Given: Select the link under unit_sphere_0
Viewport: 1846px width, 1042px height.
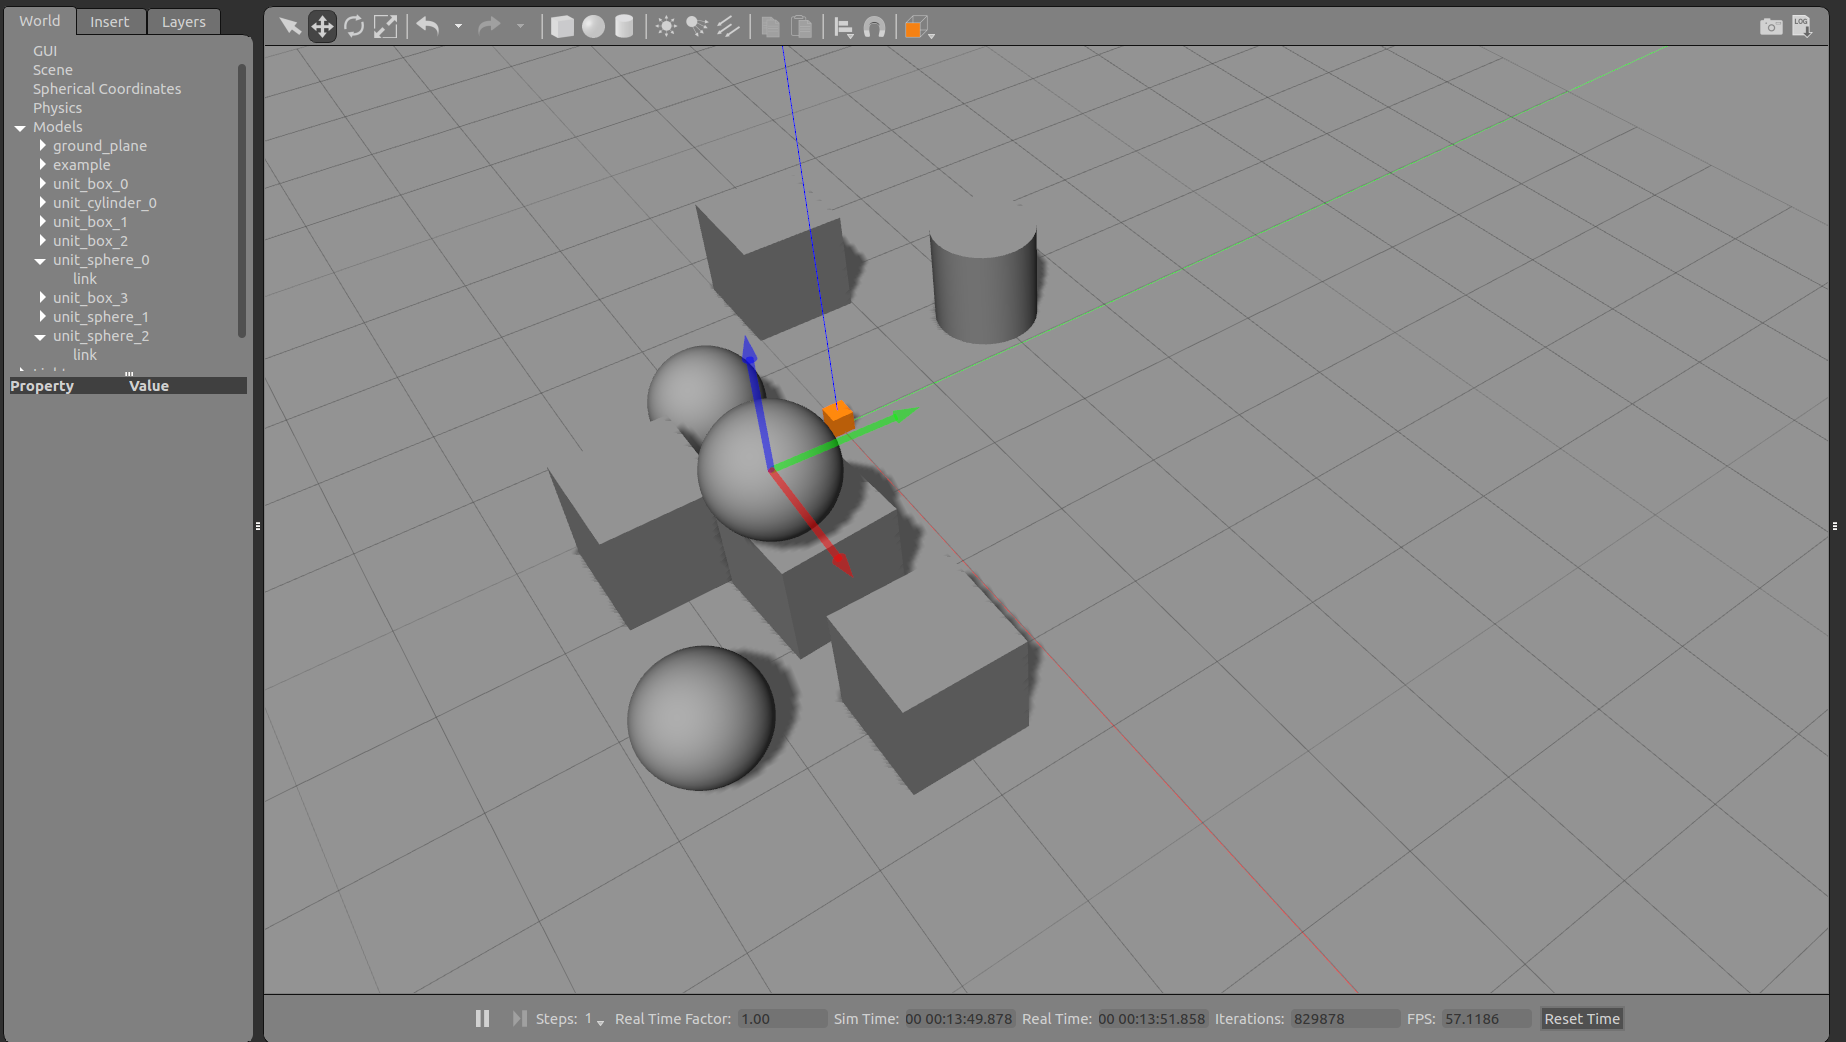Looking at the screenshot, I should pyautogui.click(x=85, y=279).
